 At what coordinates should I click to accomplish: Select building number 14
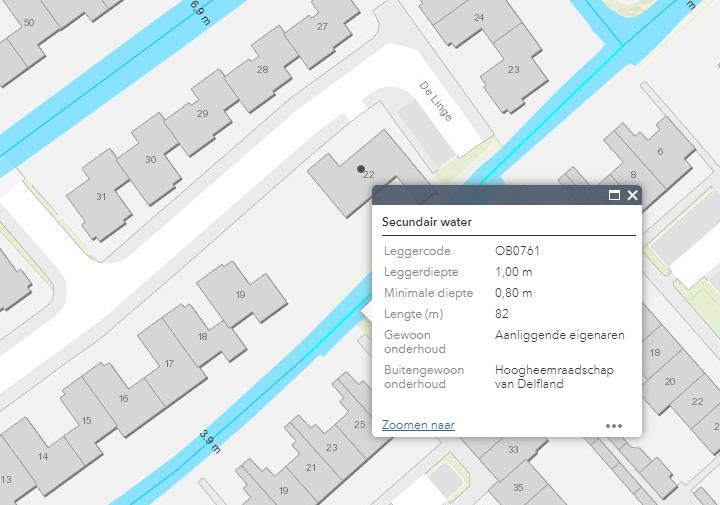43,457
